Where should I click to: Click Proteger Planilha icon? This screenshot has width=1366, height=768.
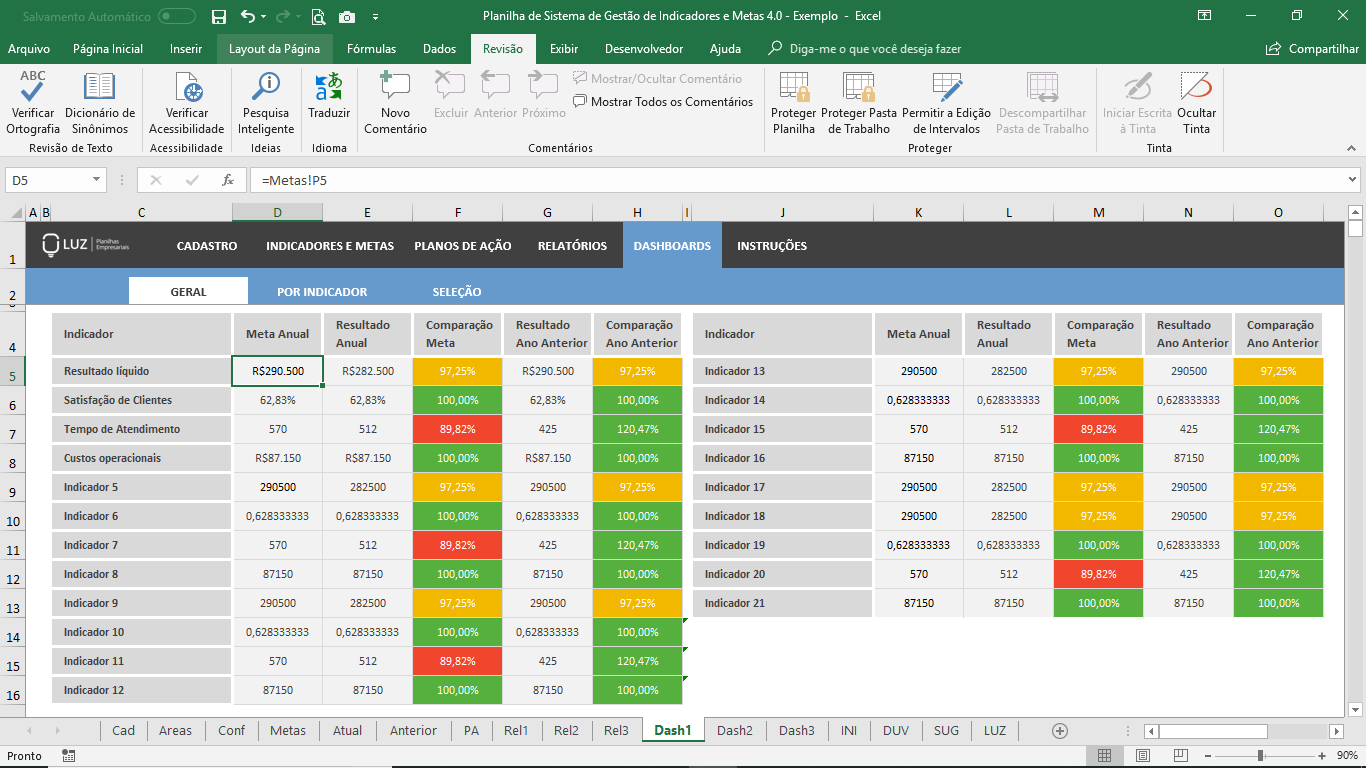pyautogui.click(x=794, y=104)
